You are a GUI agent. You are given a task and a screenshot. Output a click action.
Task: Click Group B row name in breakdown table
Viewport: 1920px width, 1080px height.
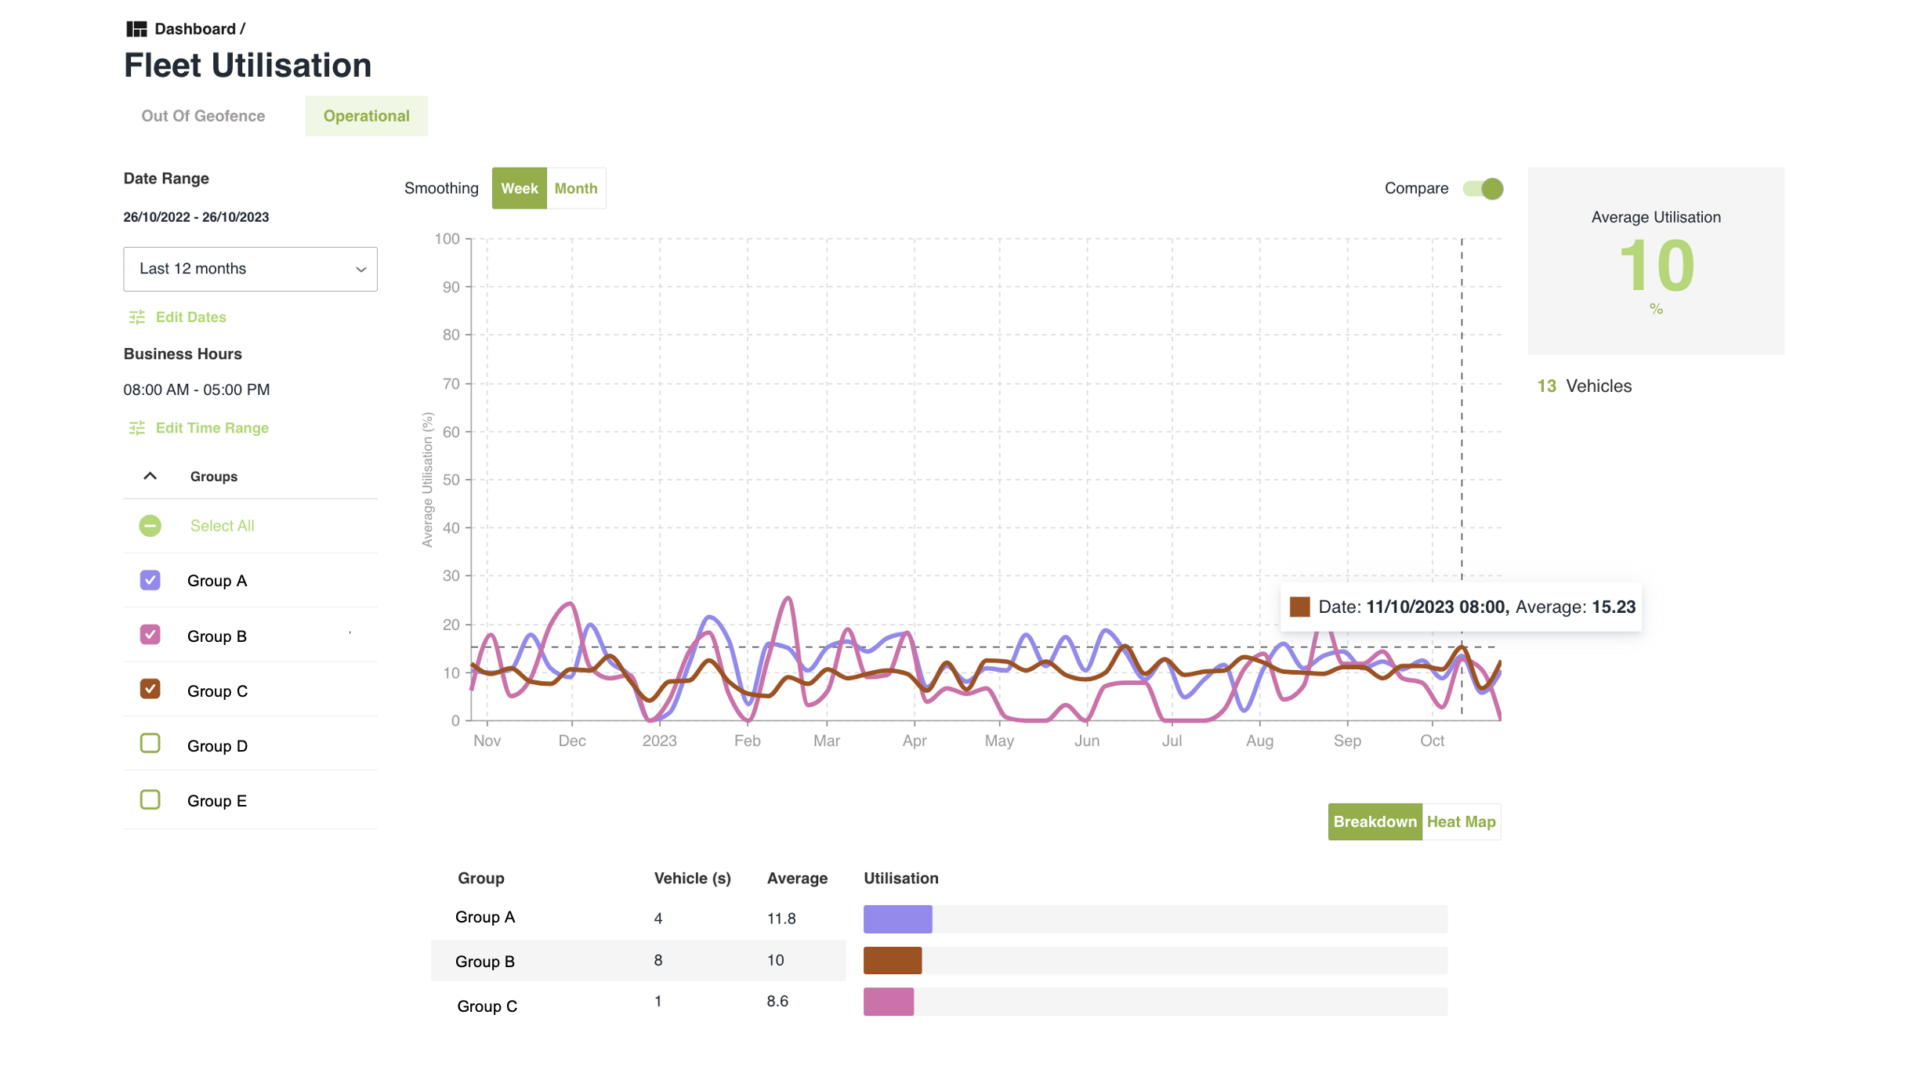pyautogui.click(x=485, y=961)
